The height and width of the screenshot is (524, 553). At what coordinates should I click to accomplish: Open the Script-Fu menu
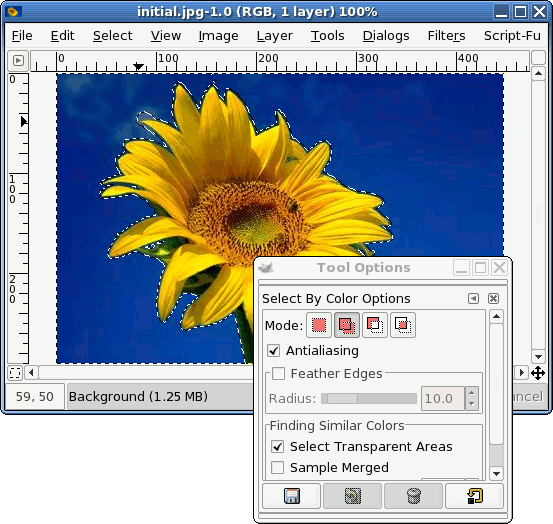(x=512, y=36)
